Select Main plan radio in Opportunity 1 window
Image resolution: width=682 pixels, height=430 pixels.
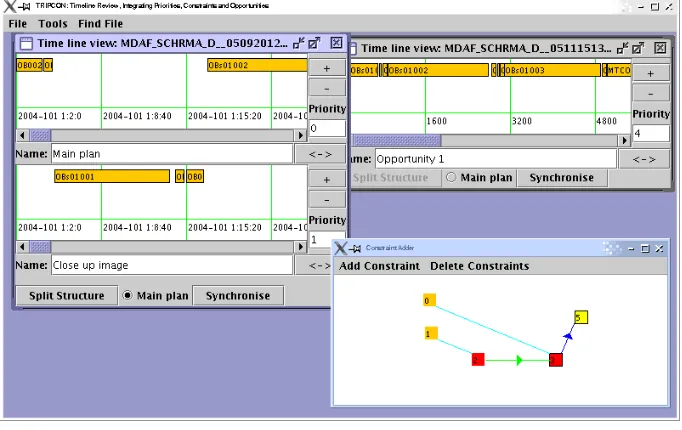[x=451, y=177]
